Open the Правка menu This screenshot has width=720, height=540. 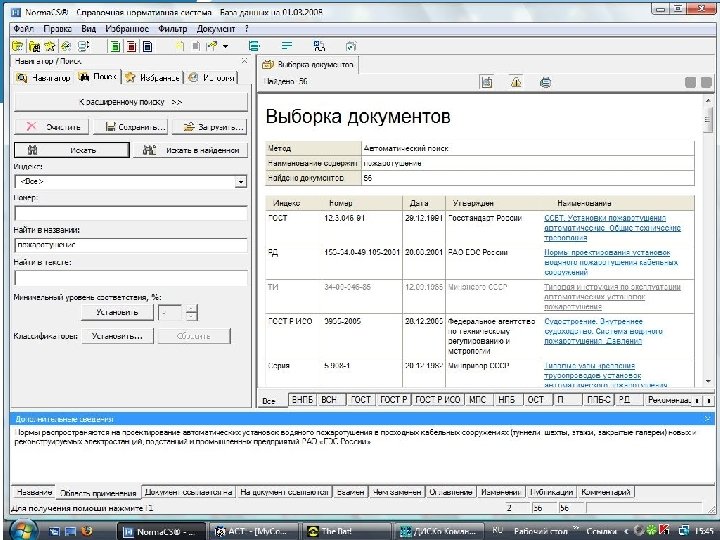tap(57, 29)
